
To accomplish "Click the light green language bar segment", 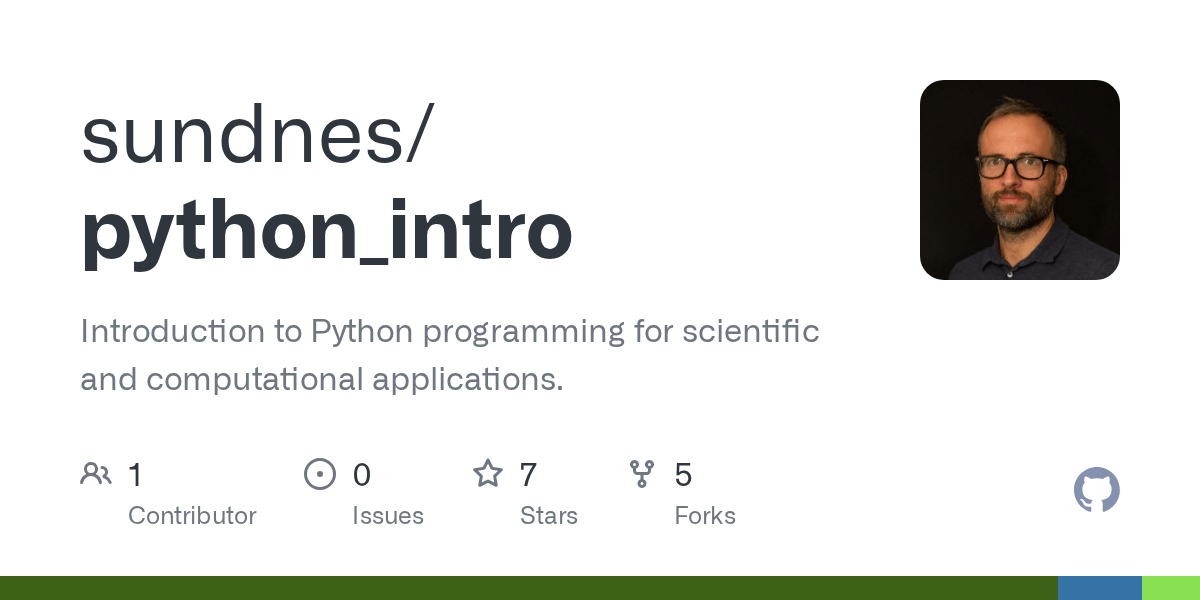I will tap(1171, 588).
